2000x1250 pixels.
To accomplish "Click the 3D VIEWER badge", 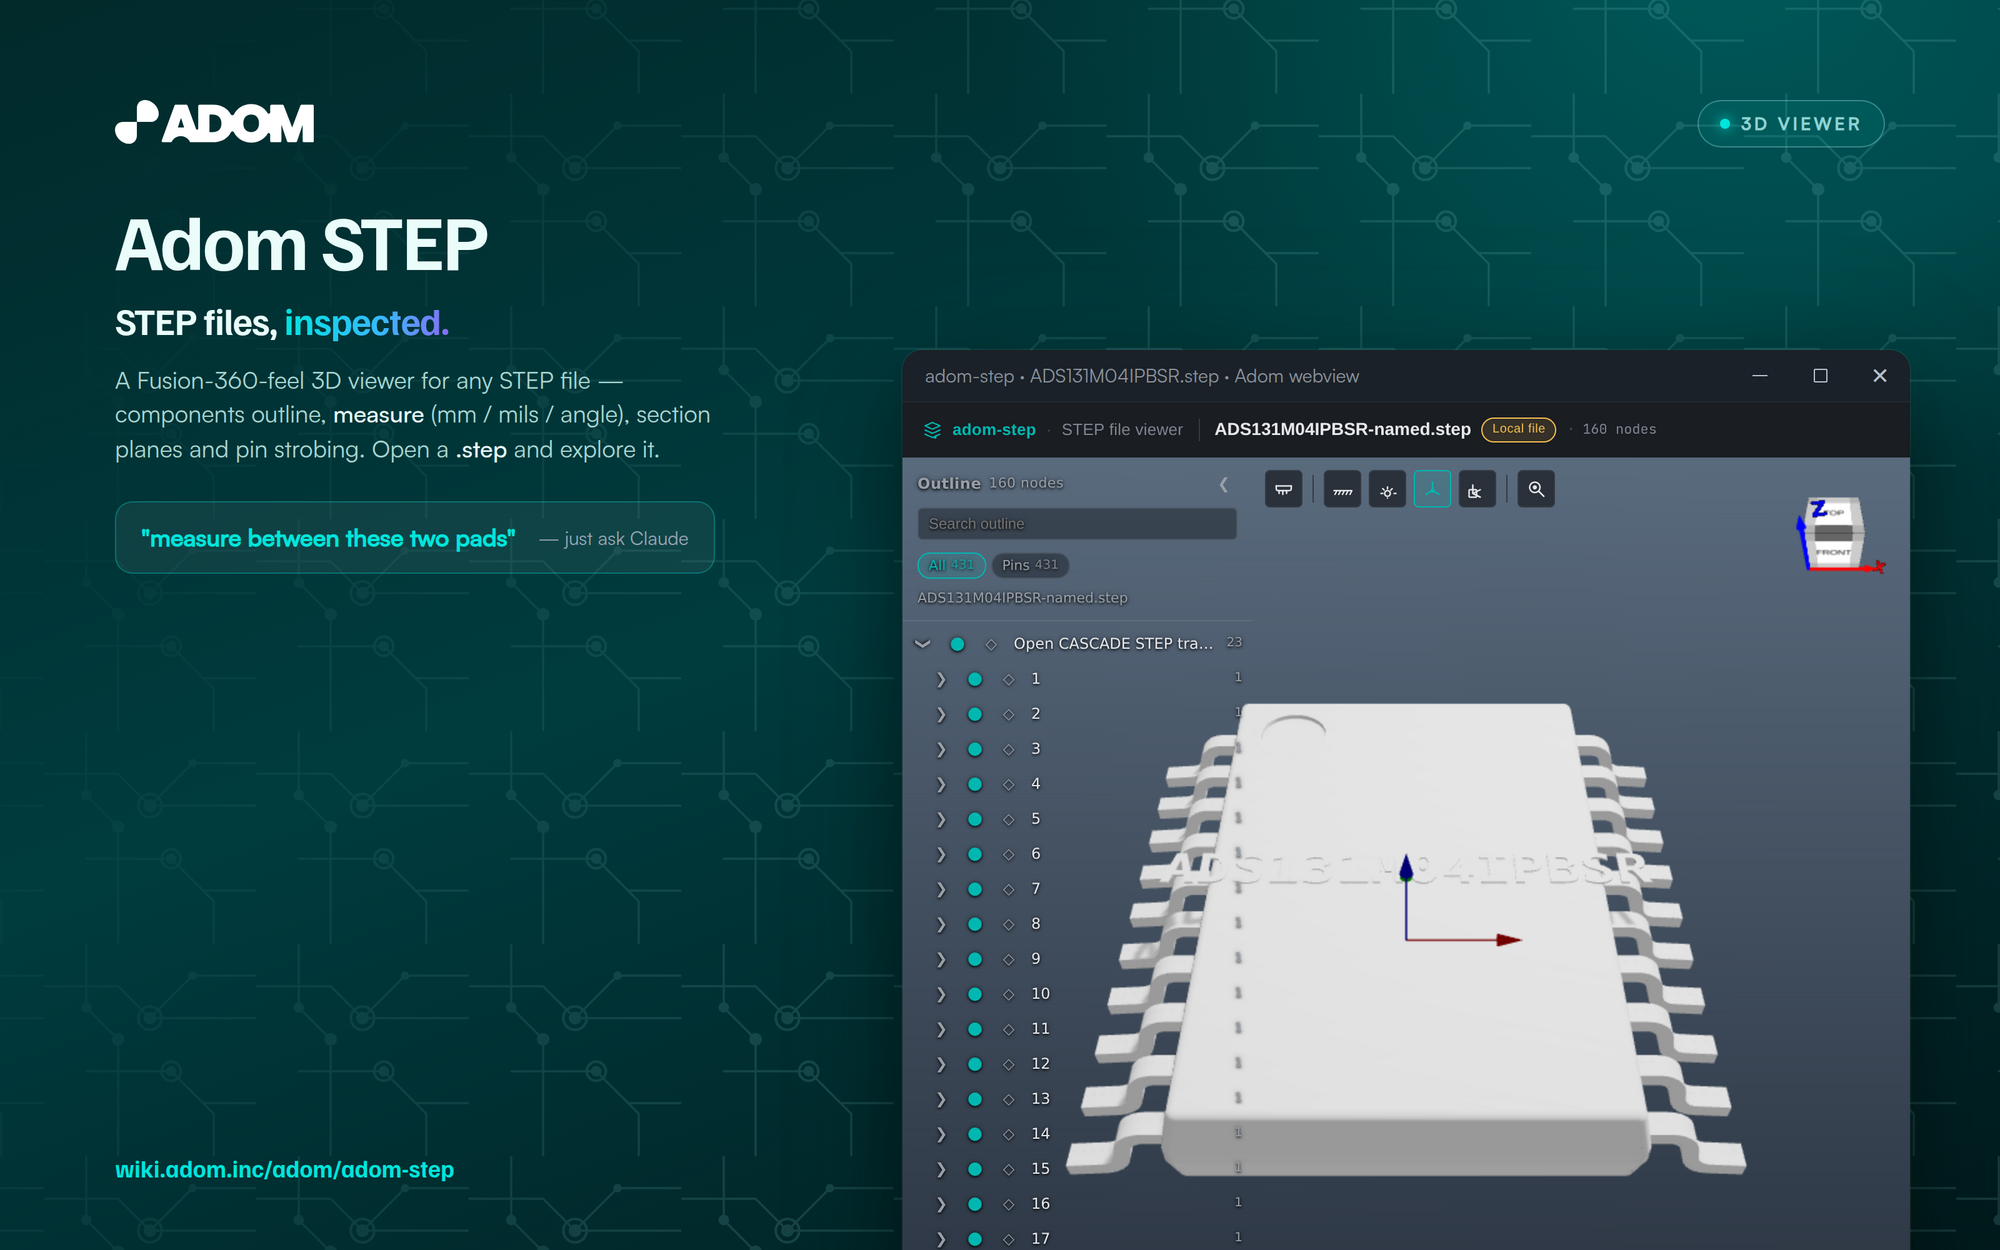I will (x=1790, y=124).
